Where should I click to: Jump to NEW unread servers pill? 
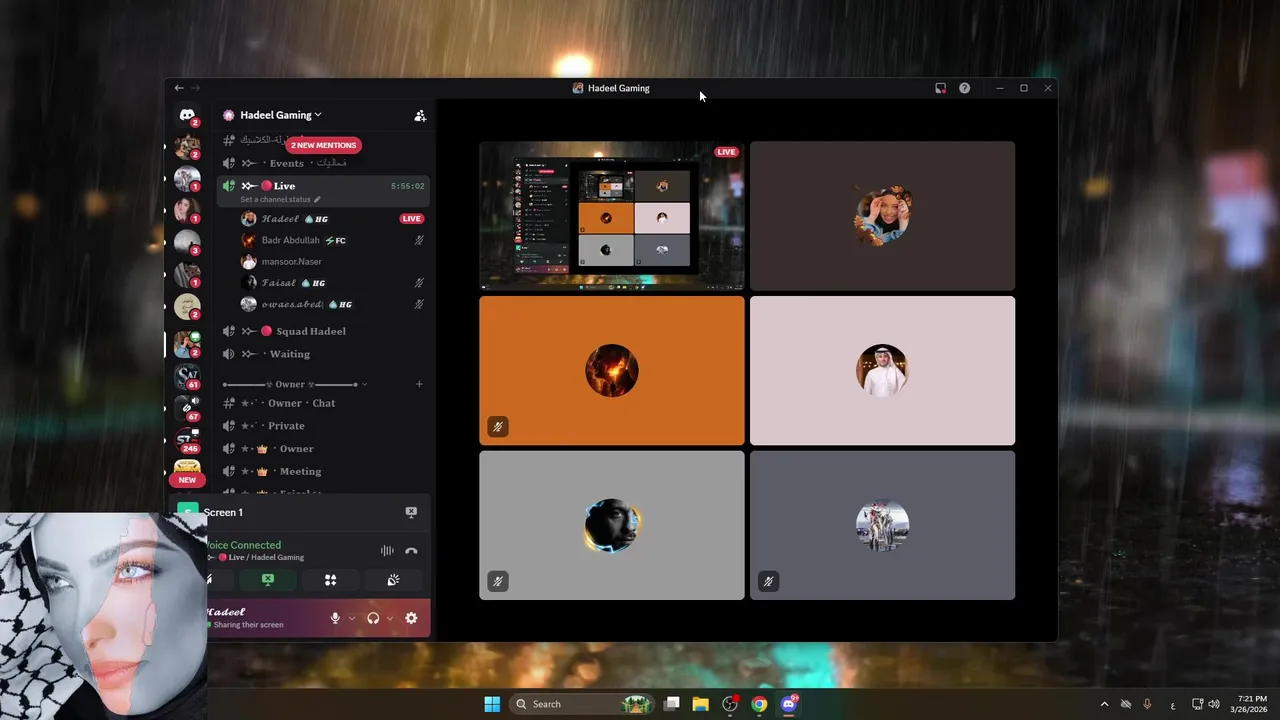tap(187, 480)
